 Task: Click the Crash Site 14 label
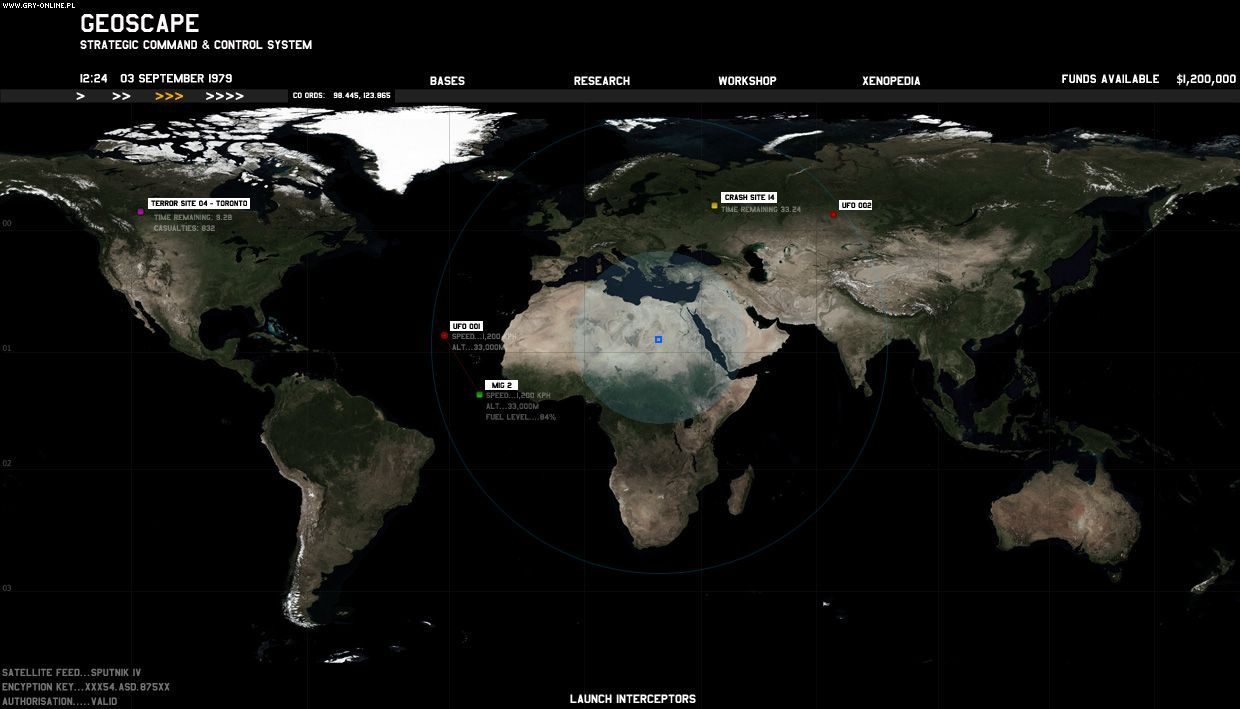tap(749, 198)
